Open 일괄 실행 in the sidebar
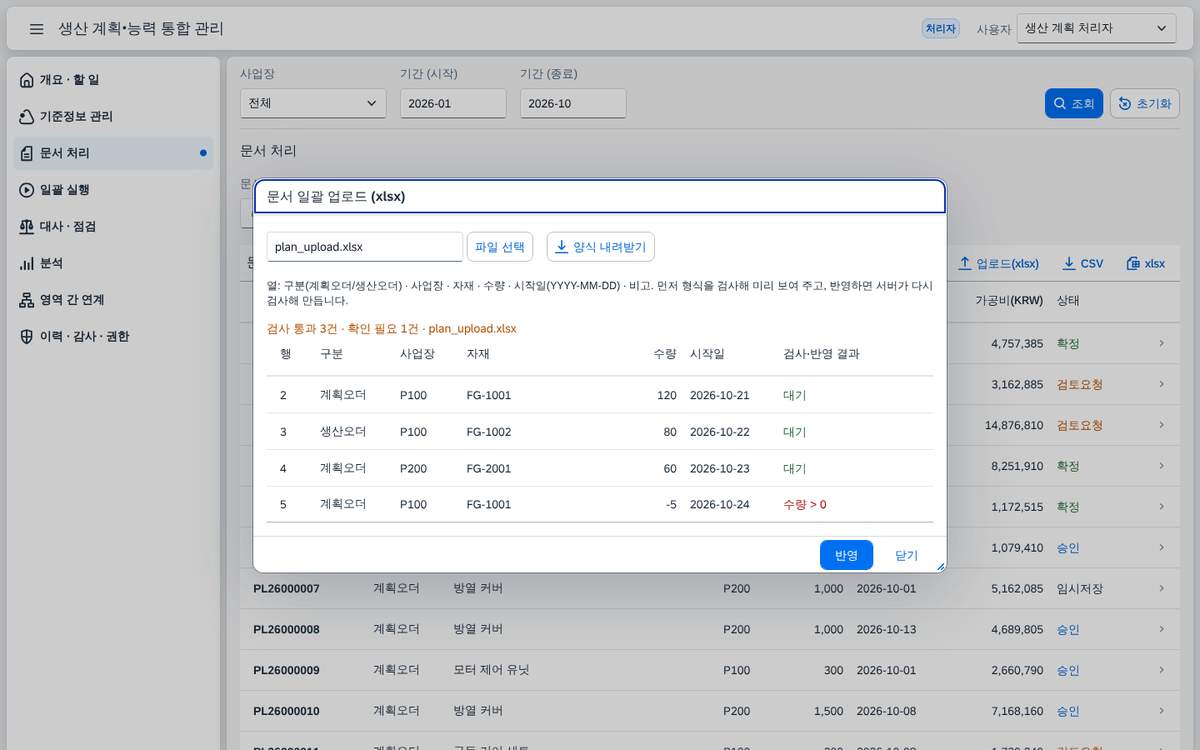 [x=115, y=190]
